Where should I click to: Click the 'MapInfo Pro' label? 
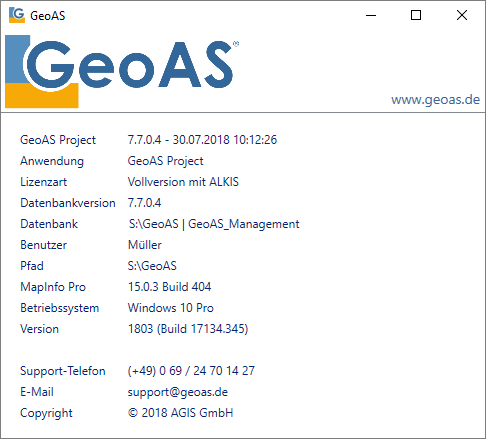[x=53, y=287]
